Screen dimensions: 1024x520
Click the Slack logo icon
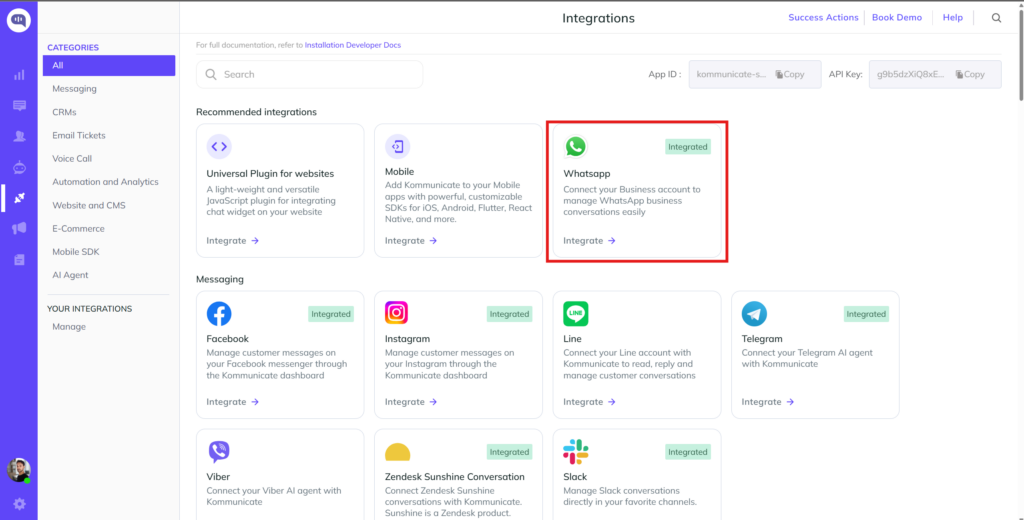[x=575, y=451]
